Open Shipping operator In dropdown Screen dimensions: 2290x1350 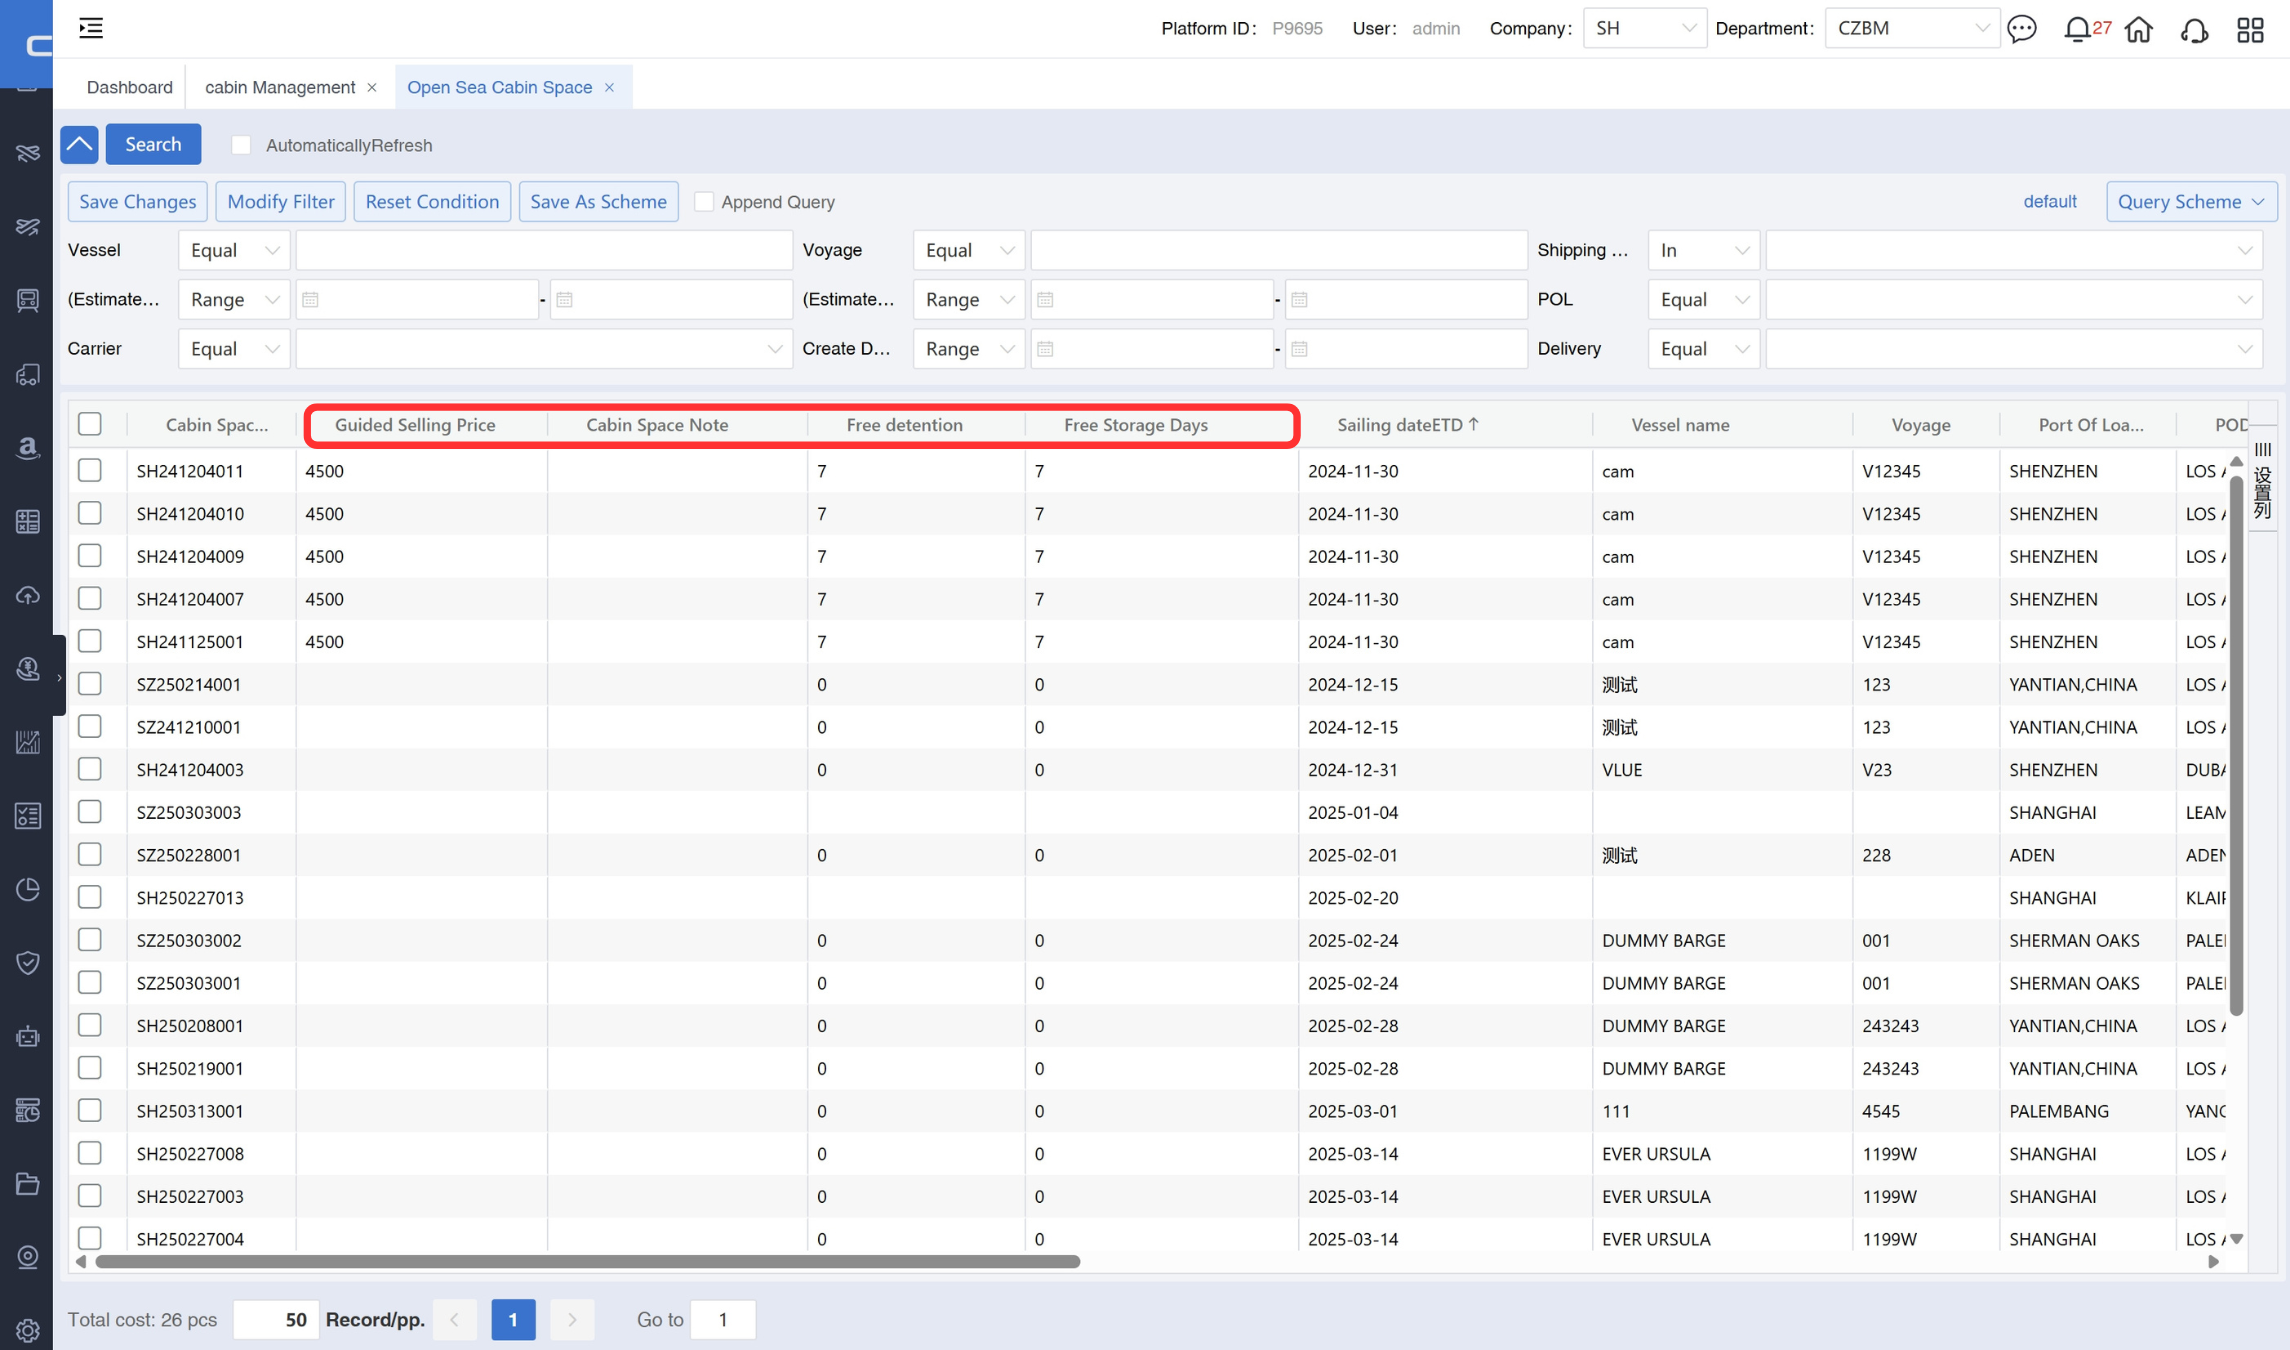click(1704, 250)
